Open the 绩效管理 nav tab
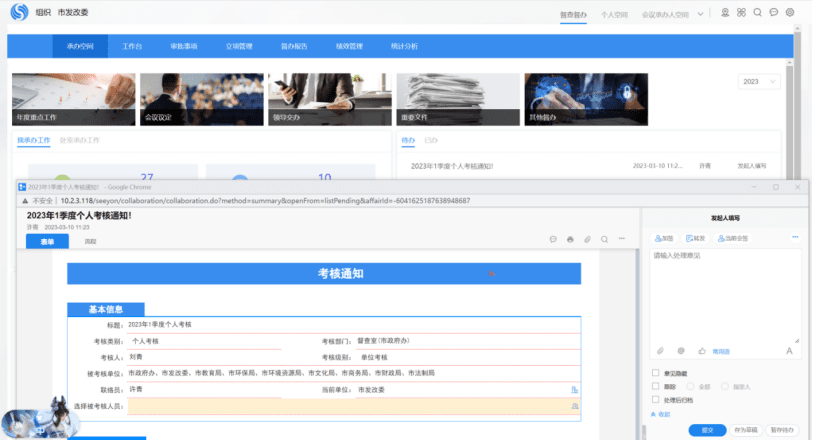Viewport: 813px width, 440px height. (349, 46)
